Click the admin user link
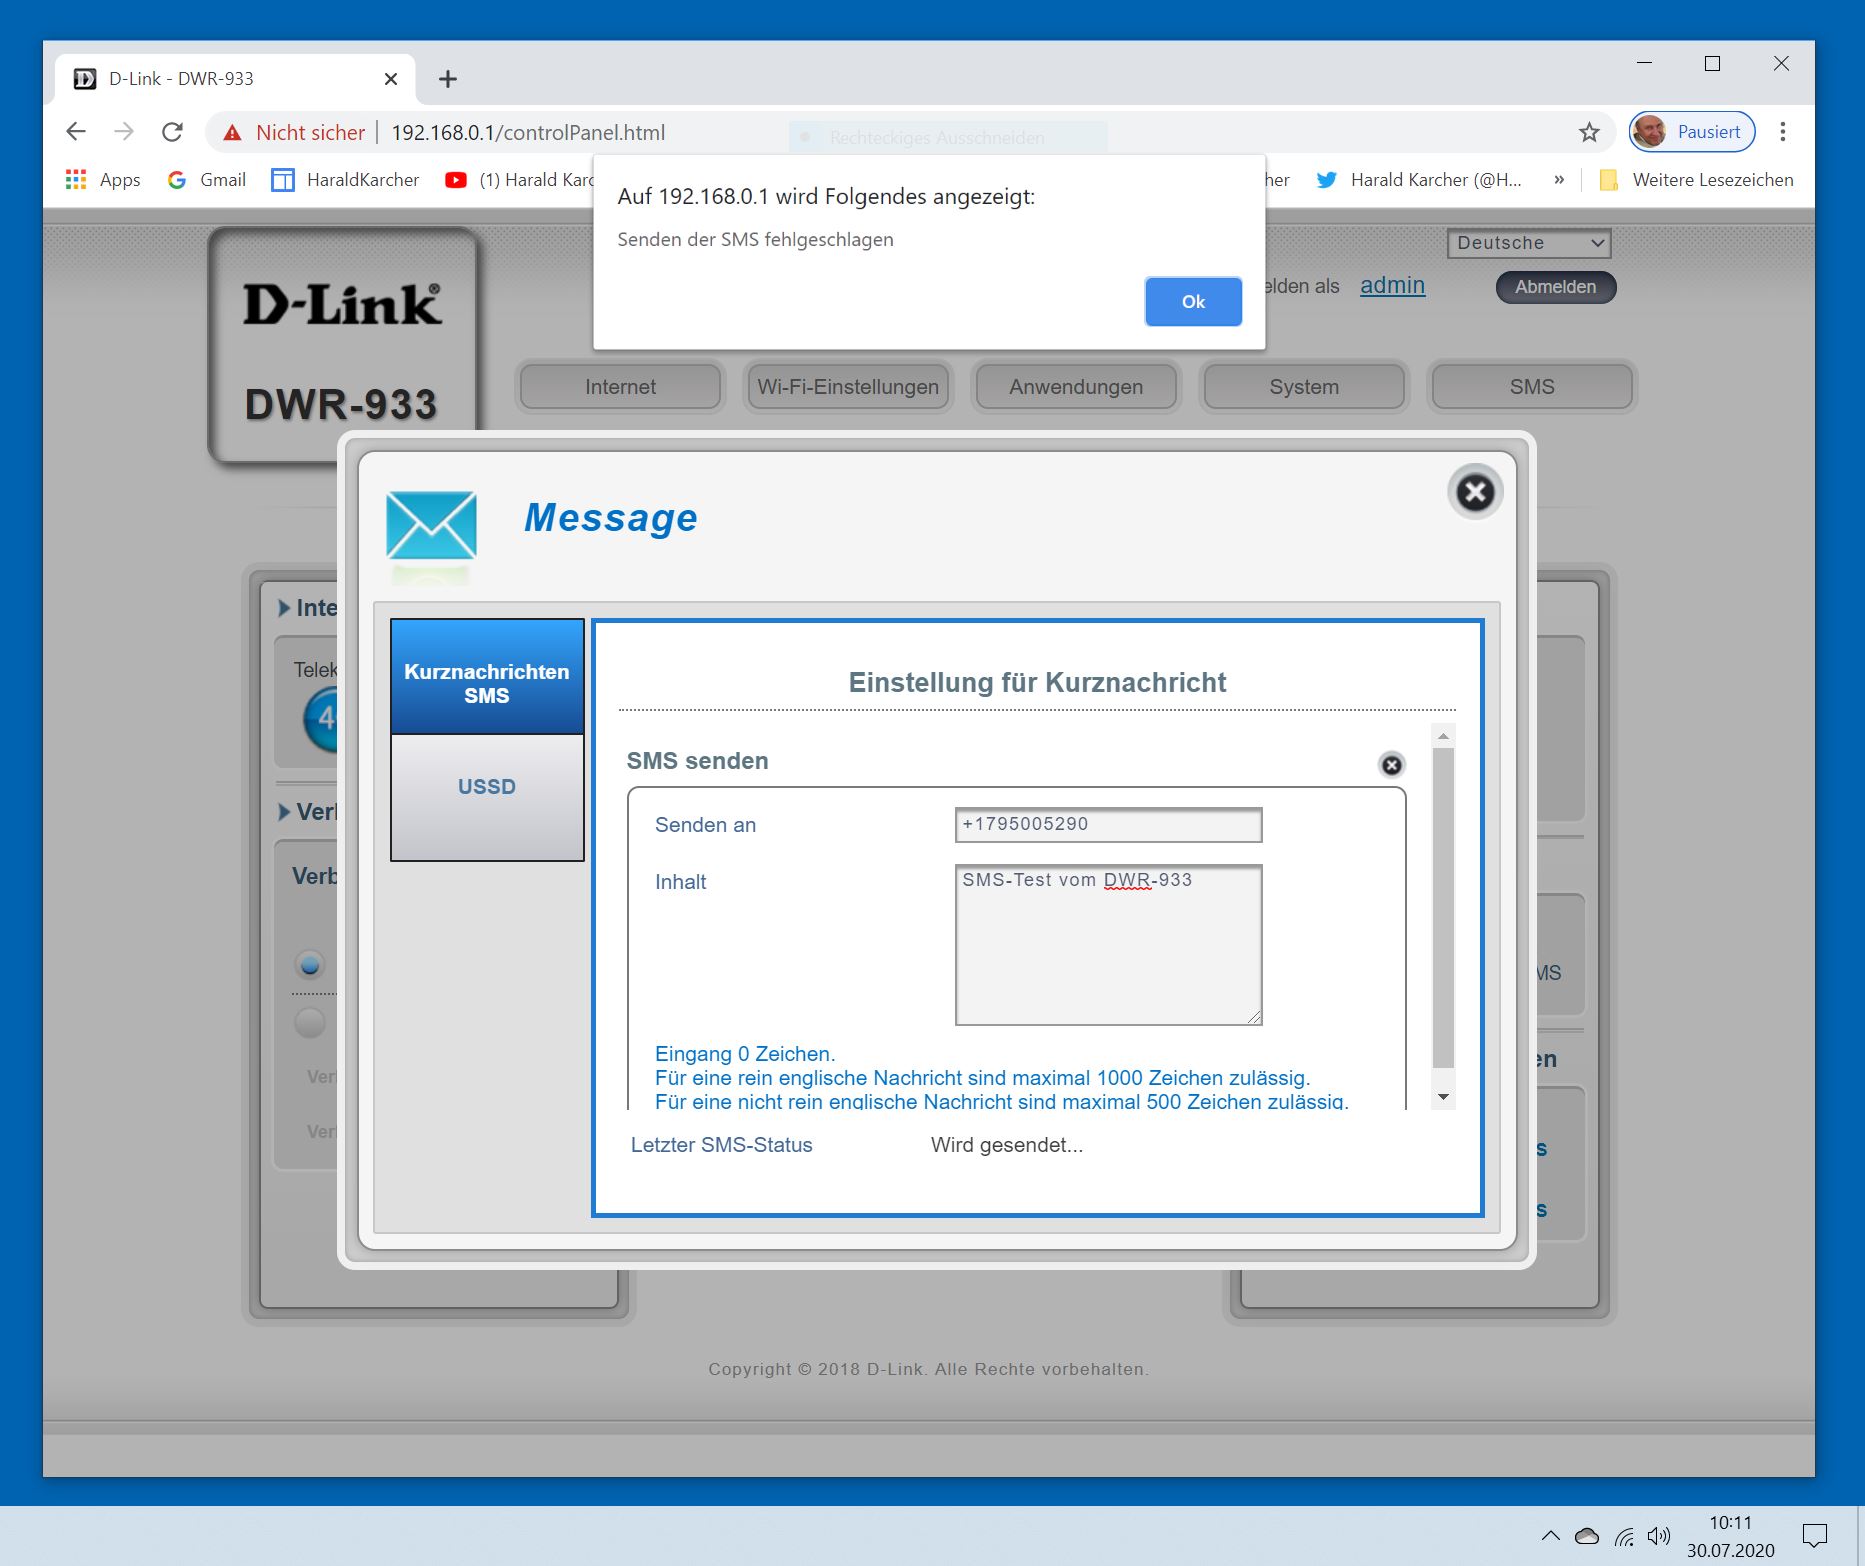Viewport: 1865px width, 1566px height. (x=1392, y=286)
